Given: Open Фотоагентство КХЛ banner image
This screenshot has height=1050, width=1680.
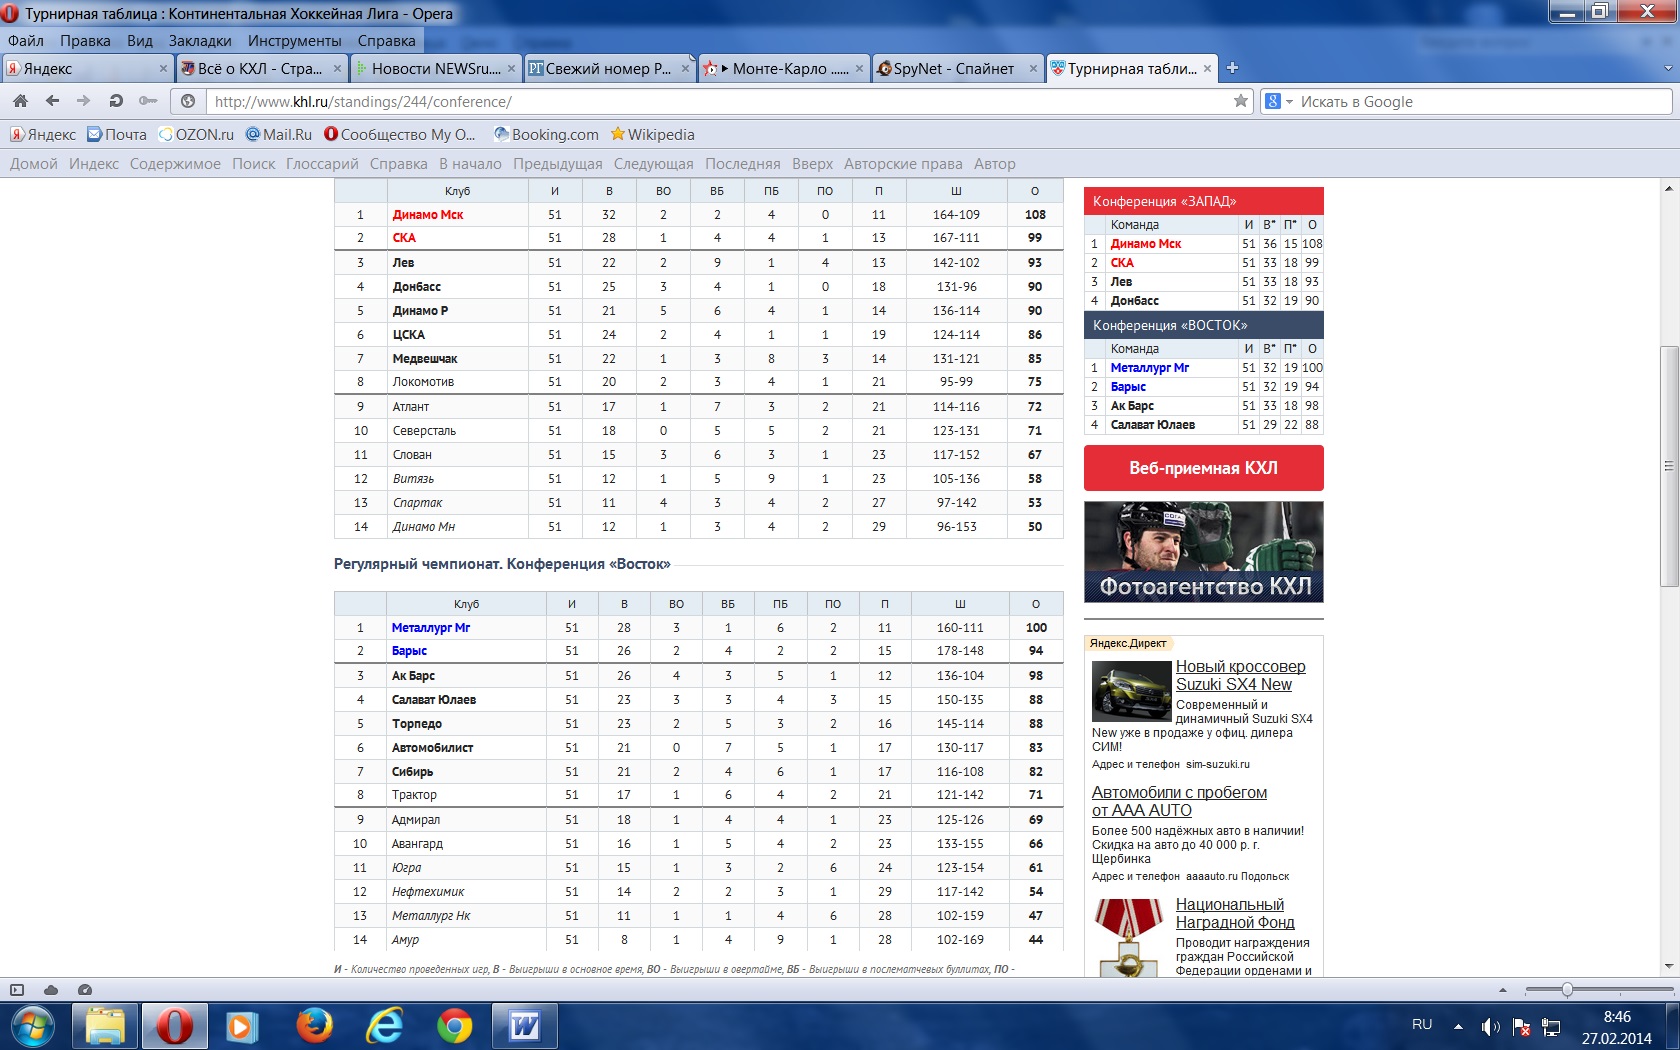Looking at the screenshot, I should [x=1203, y=552].
